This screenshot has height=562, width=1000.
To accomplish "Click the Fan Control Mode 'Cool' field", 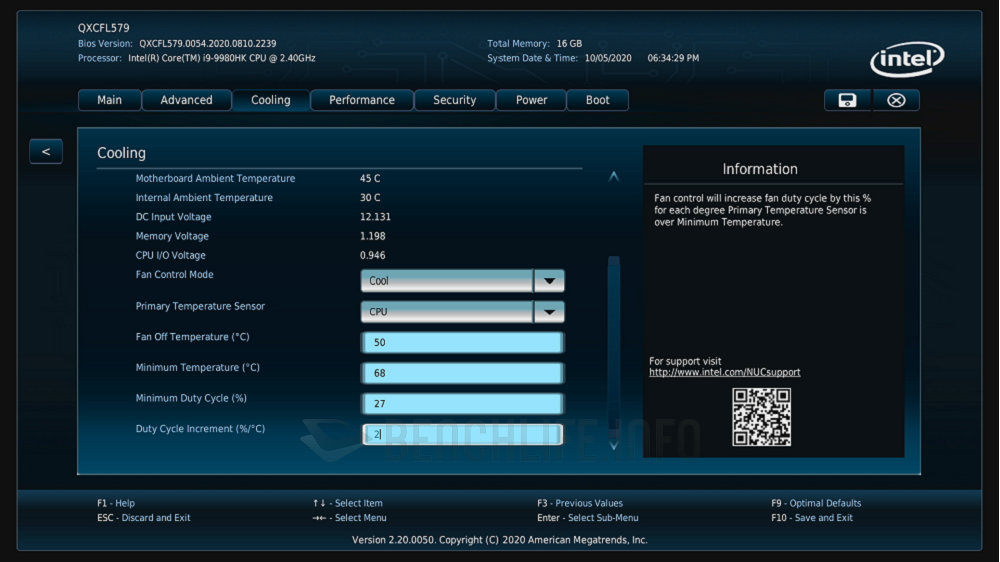I will (447, 281).
